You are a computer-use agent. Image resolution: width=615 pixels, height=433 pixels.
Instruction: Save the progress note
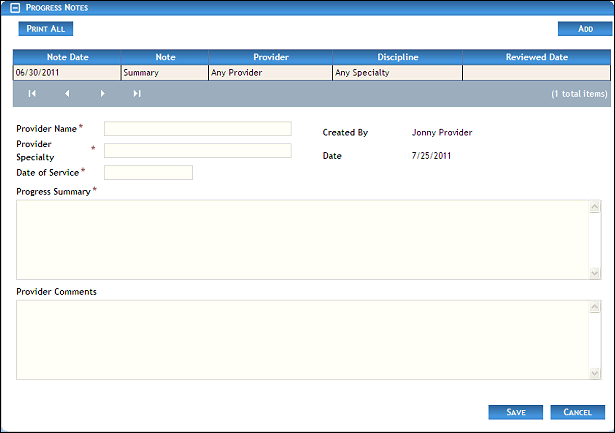516,412
